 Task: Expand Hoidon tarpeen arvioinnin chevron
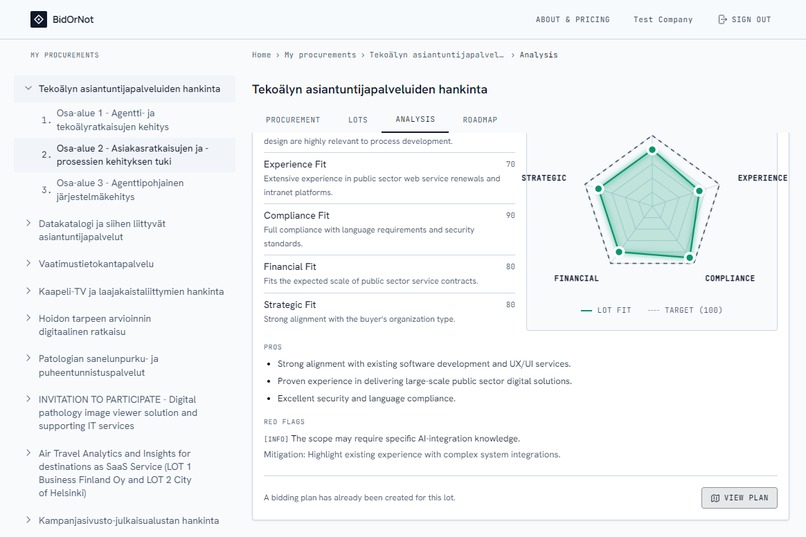[x=28, y=318]
